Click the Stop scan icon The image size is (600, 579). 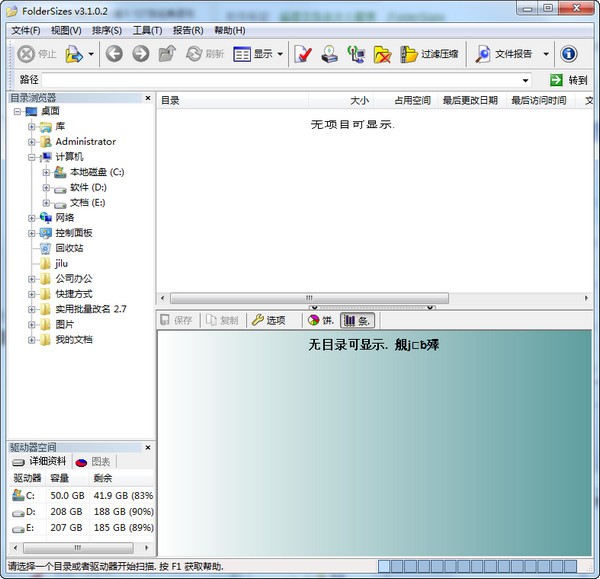coord(26,54)
